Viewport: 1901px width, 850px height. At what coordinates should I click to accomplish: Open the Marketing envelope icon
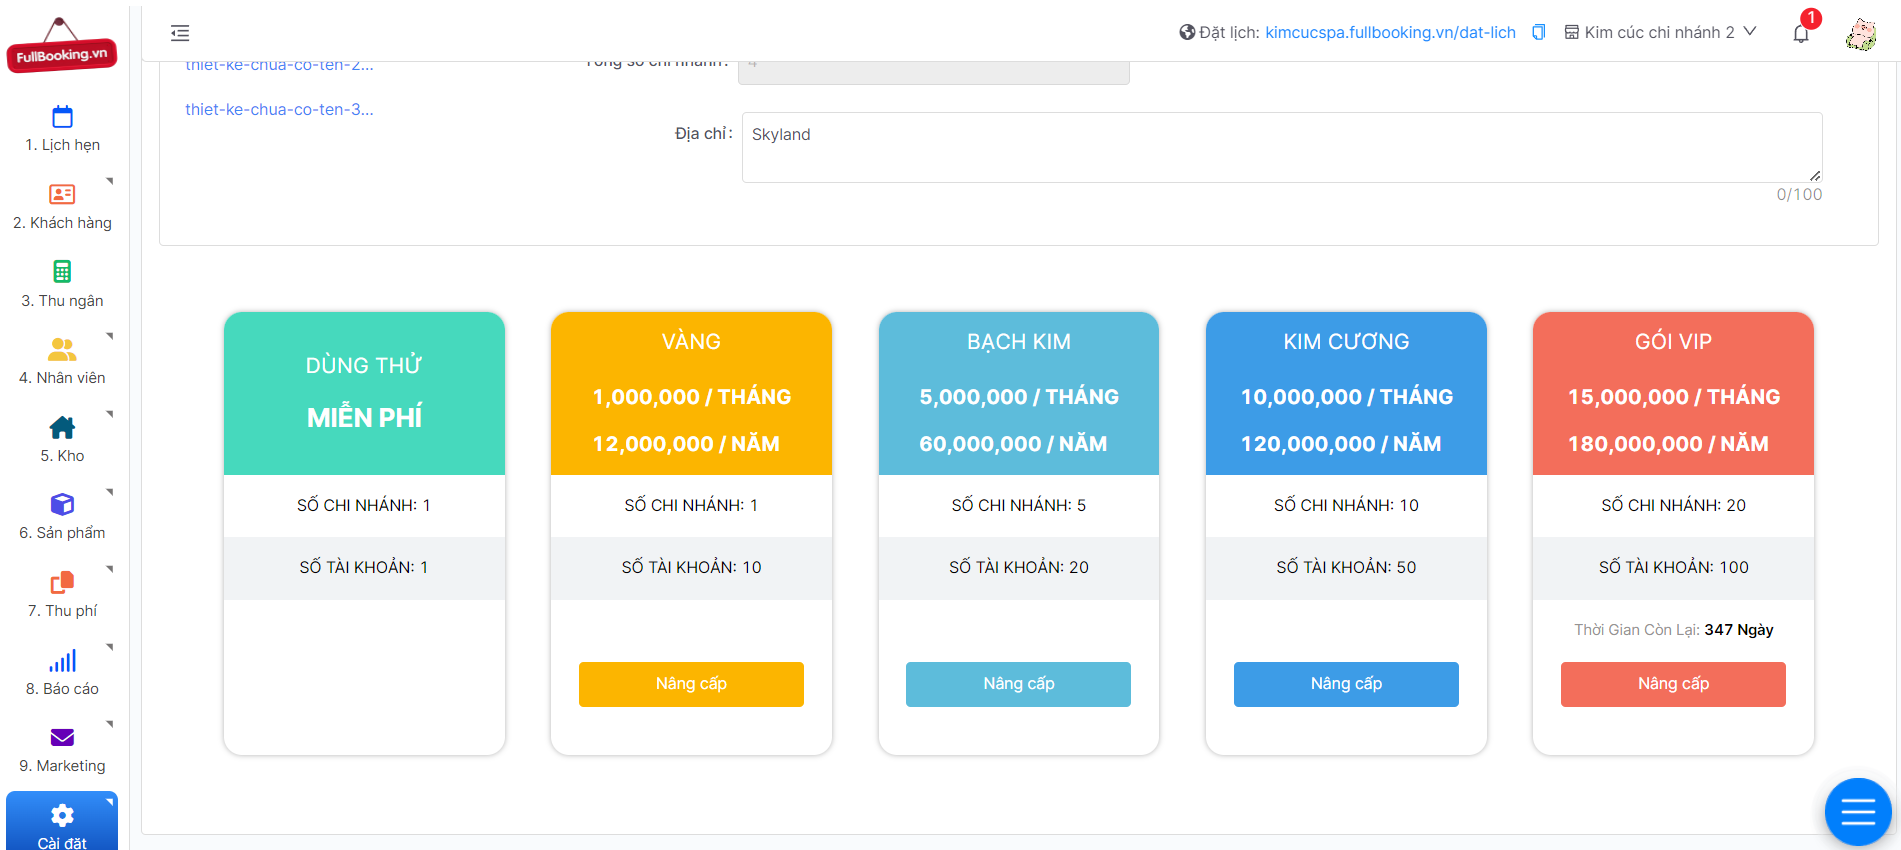pyautogui.click(x=62, y=738)
